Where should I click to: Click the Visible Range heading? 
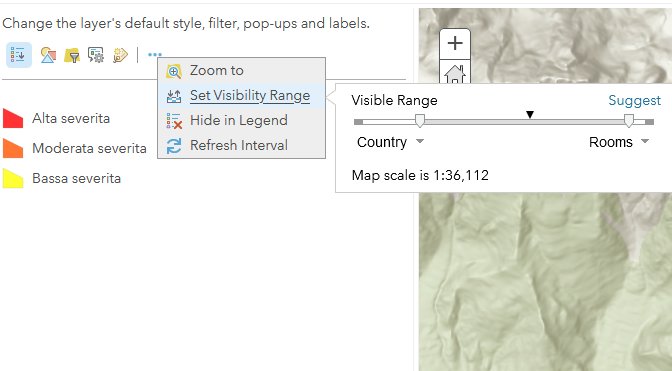click(x=394, y=100)
